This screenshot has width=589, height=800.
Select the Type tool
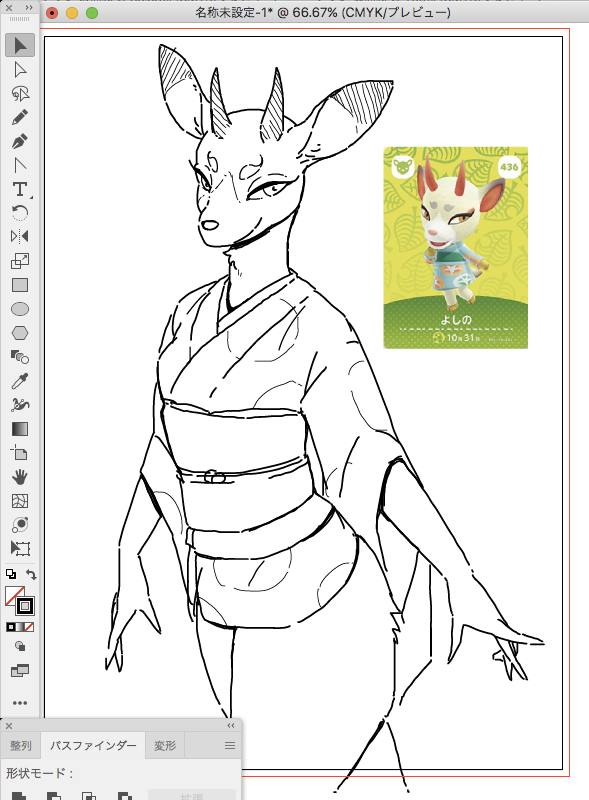tap(20, 189)
